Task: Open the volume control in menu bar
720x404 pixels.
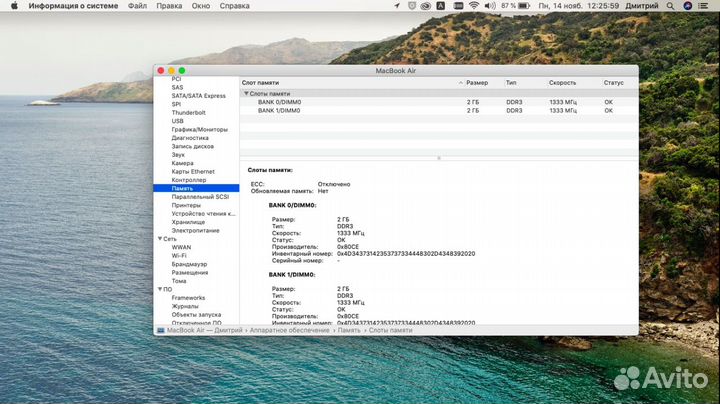Action: pyautogui.click(x=490, y=6)
